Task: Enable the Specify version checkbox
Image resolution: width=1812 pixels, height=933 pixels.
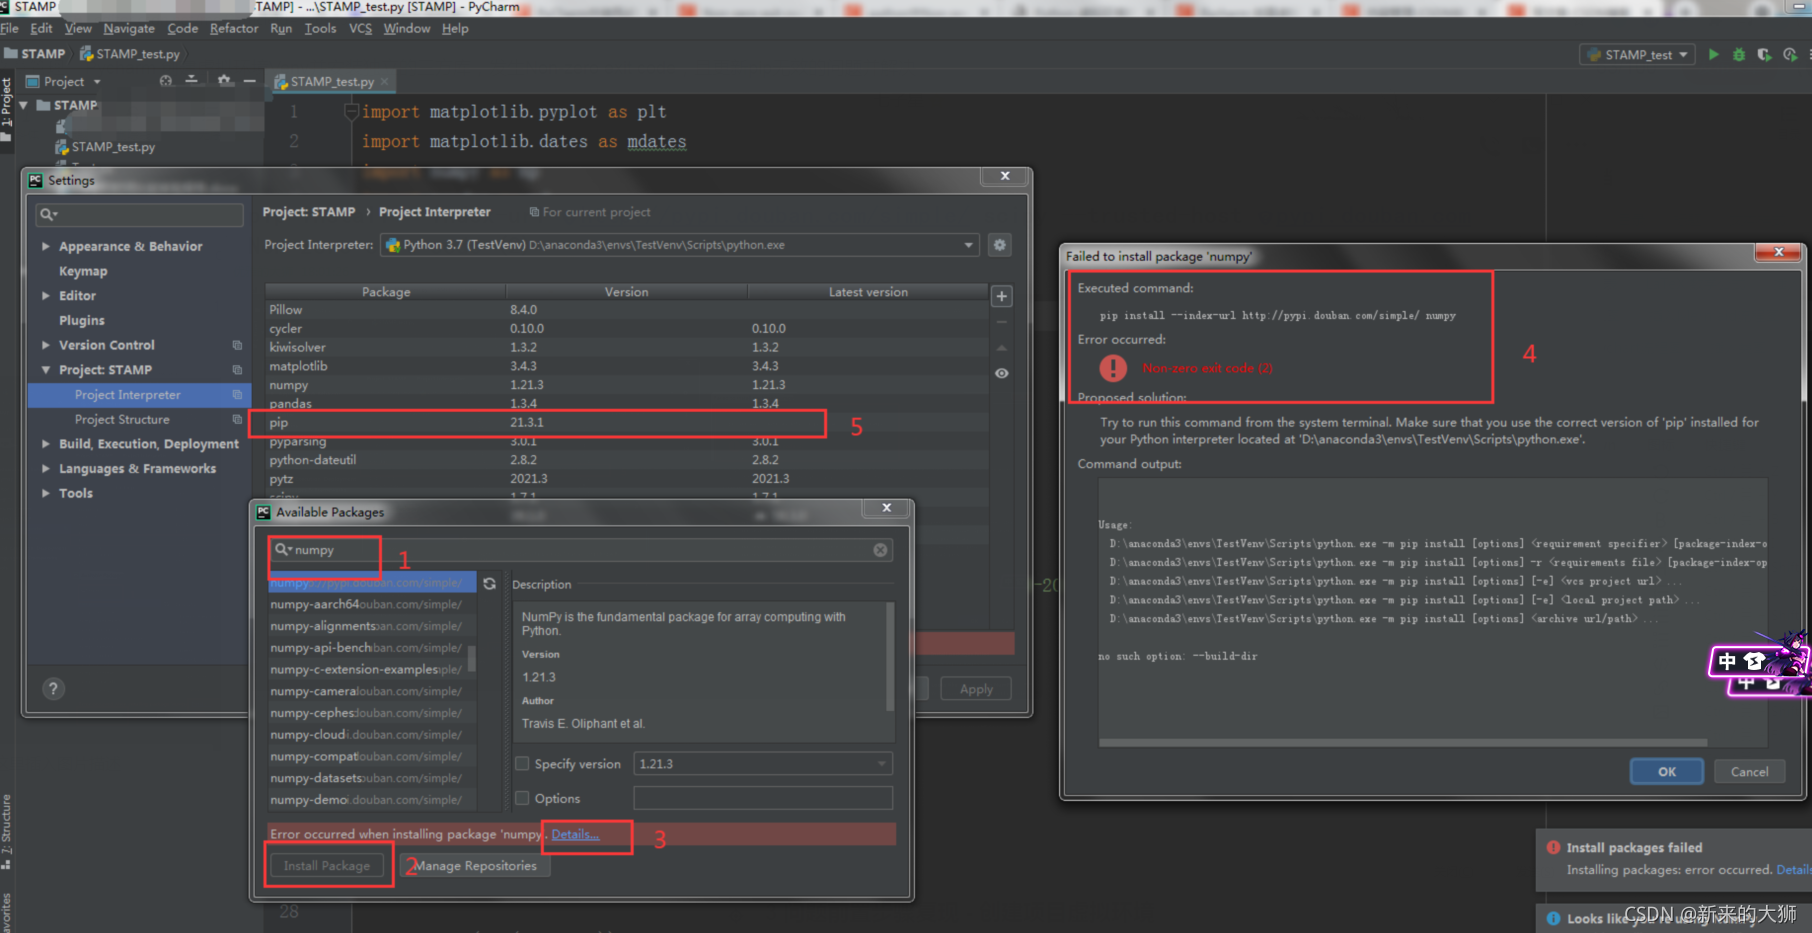Action: (522, 764)
